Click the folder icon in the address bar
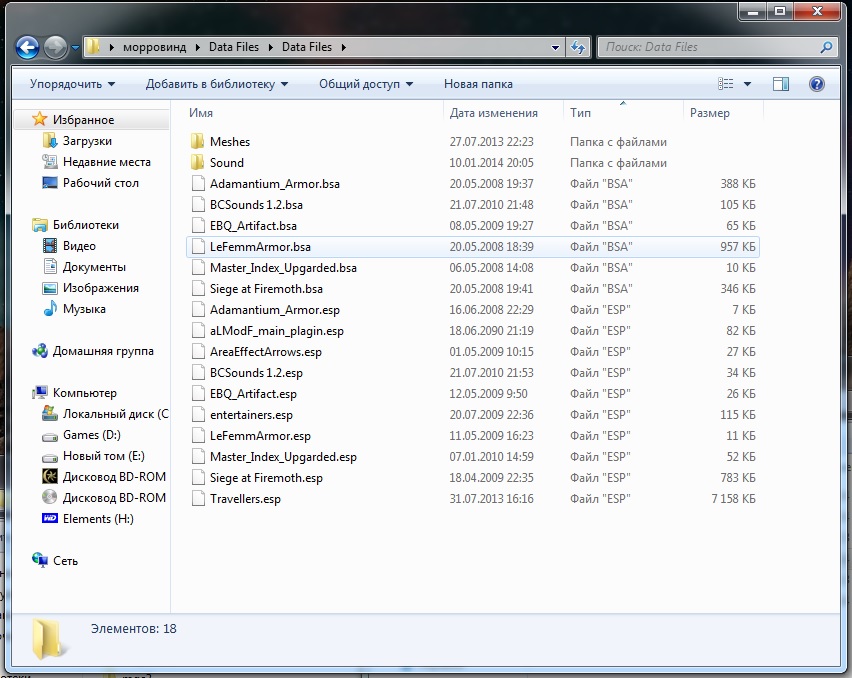The image size is (852, 678). [x=93, y=47]
